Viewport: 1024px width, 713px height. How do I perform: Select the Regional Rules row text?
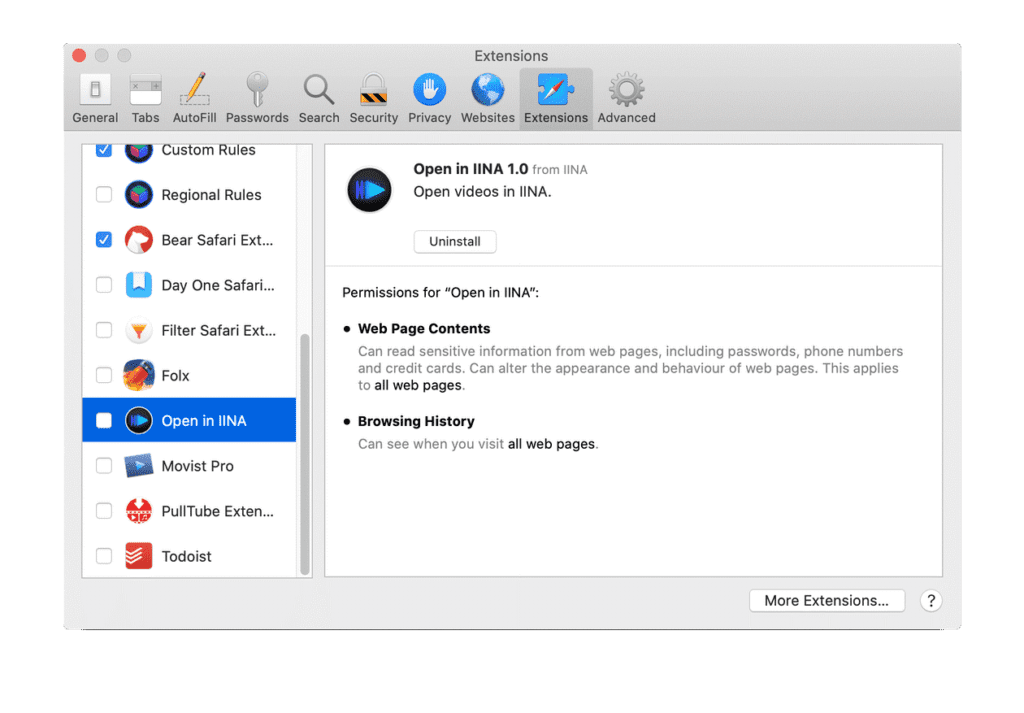[211, 195]
